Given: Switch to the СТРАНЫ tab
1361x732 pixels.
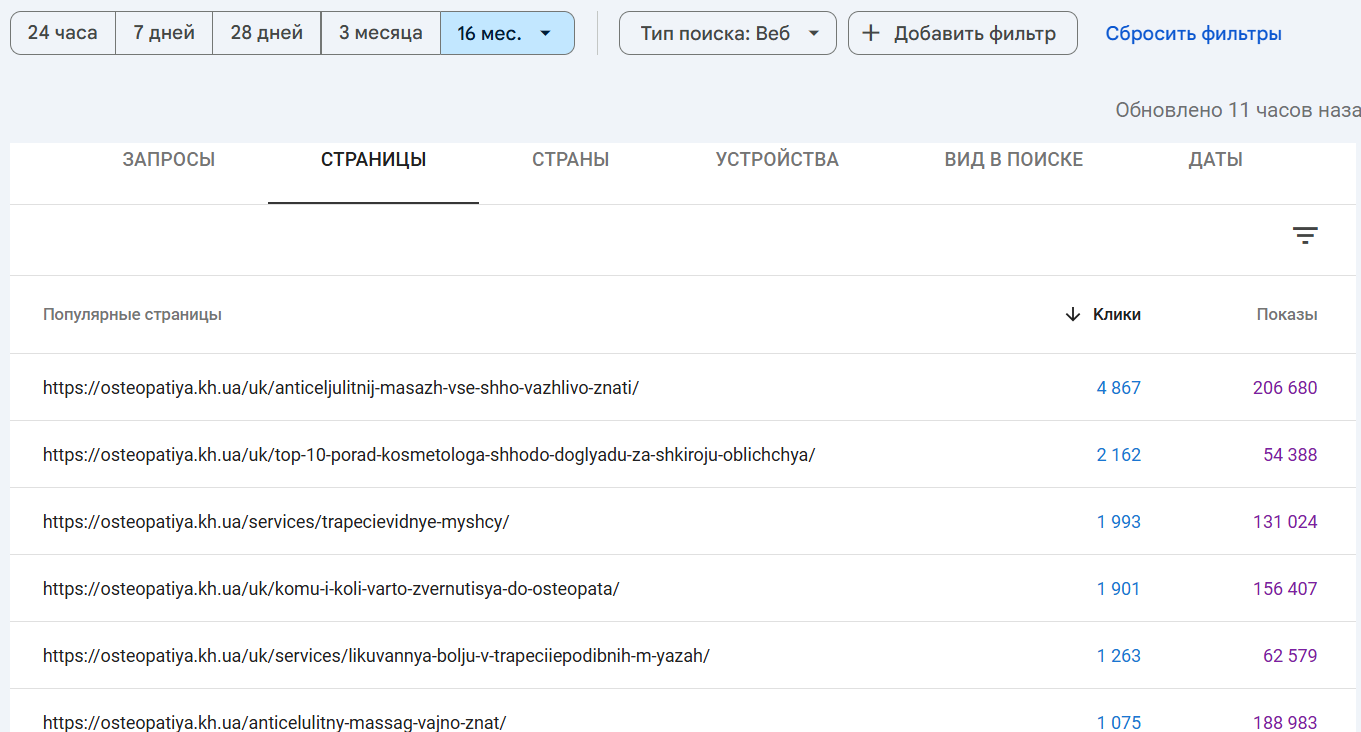Looking at the screenshot, I should tap(571, 160).
